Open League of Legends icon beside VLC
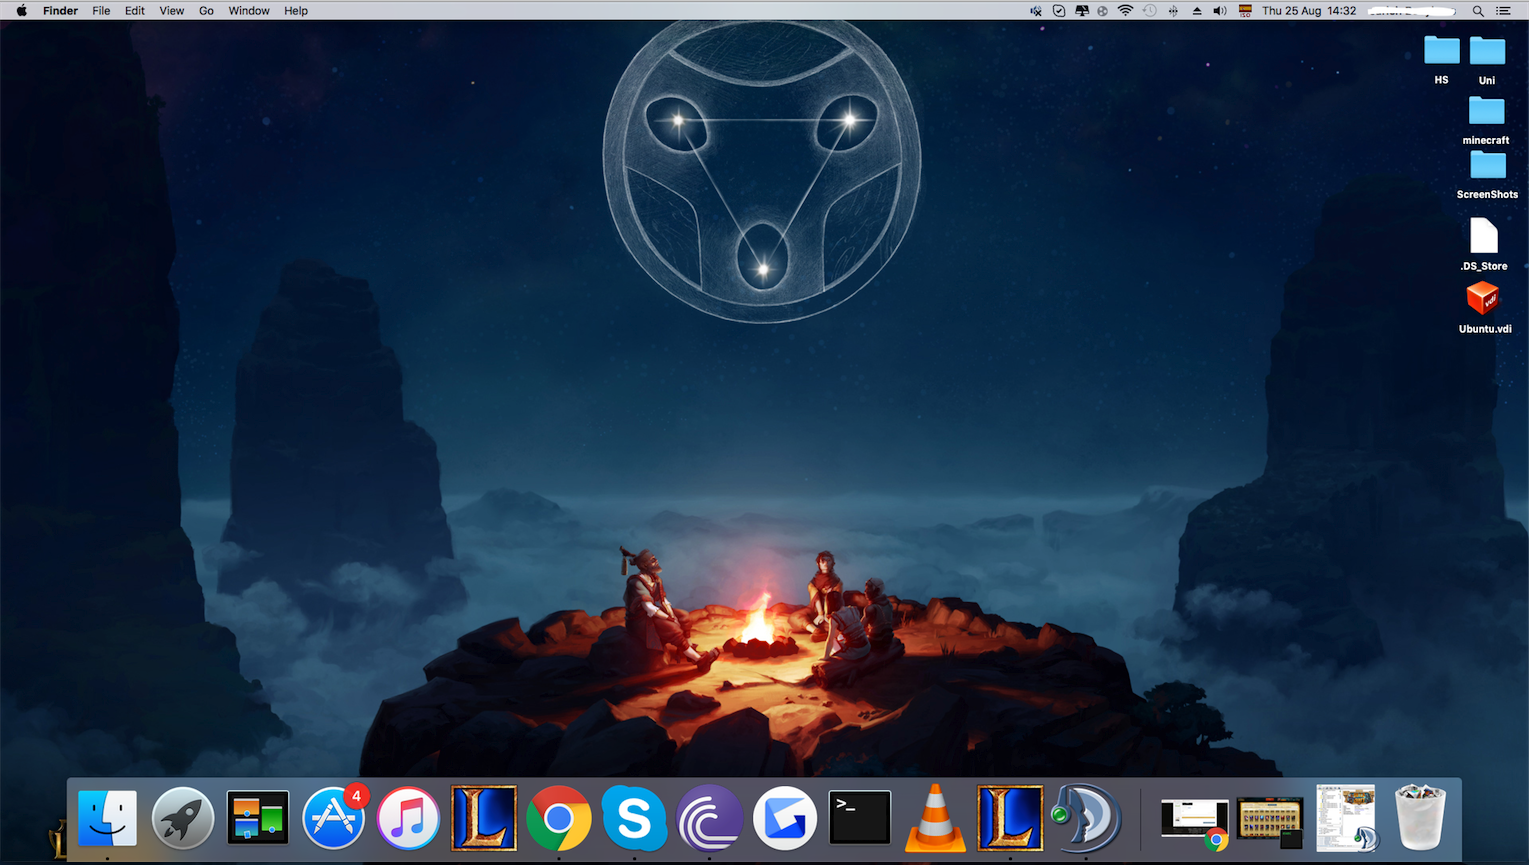Viewport: 1529px width, 865px height. [1010, 818]
